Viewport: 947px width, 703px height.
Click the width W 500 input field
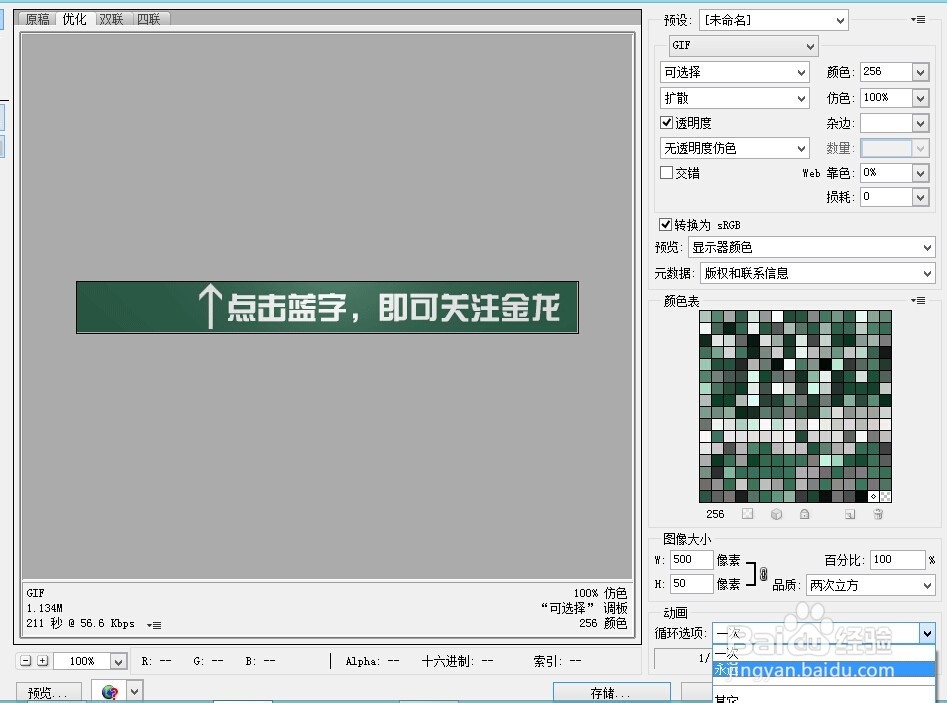coord(692,559)
